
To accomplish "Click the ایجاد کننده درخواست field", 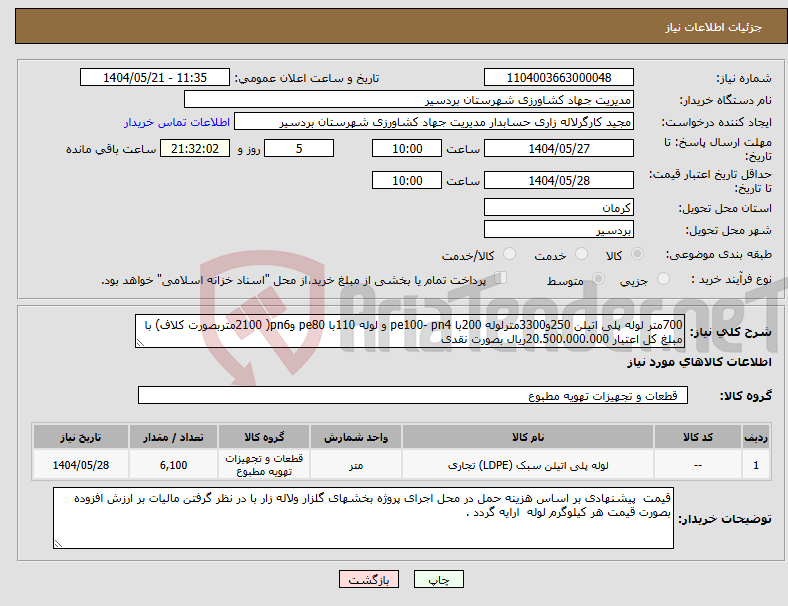I will [x=434, y=122].
